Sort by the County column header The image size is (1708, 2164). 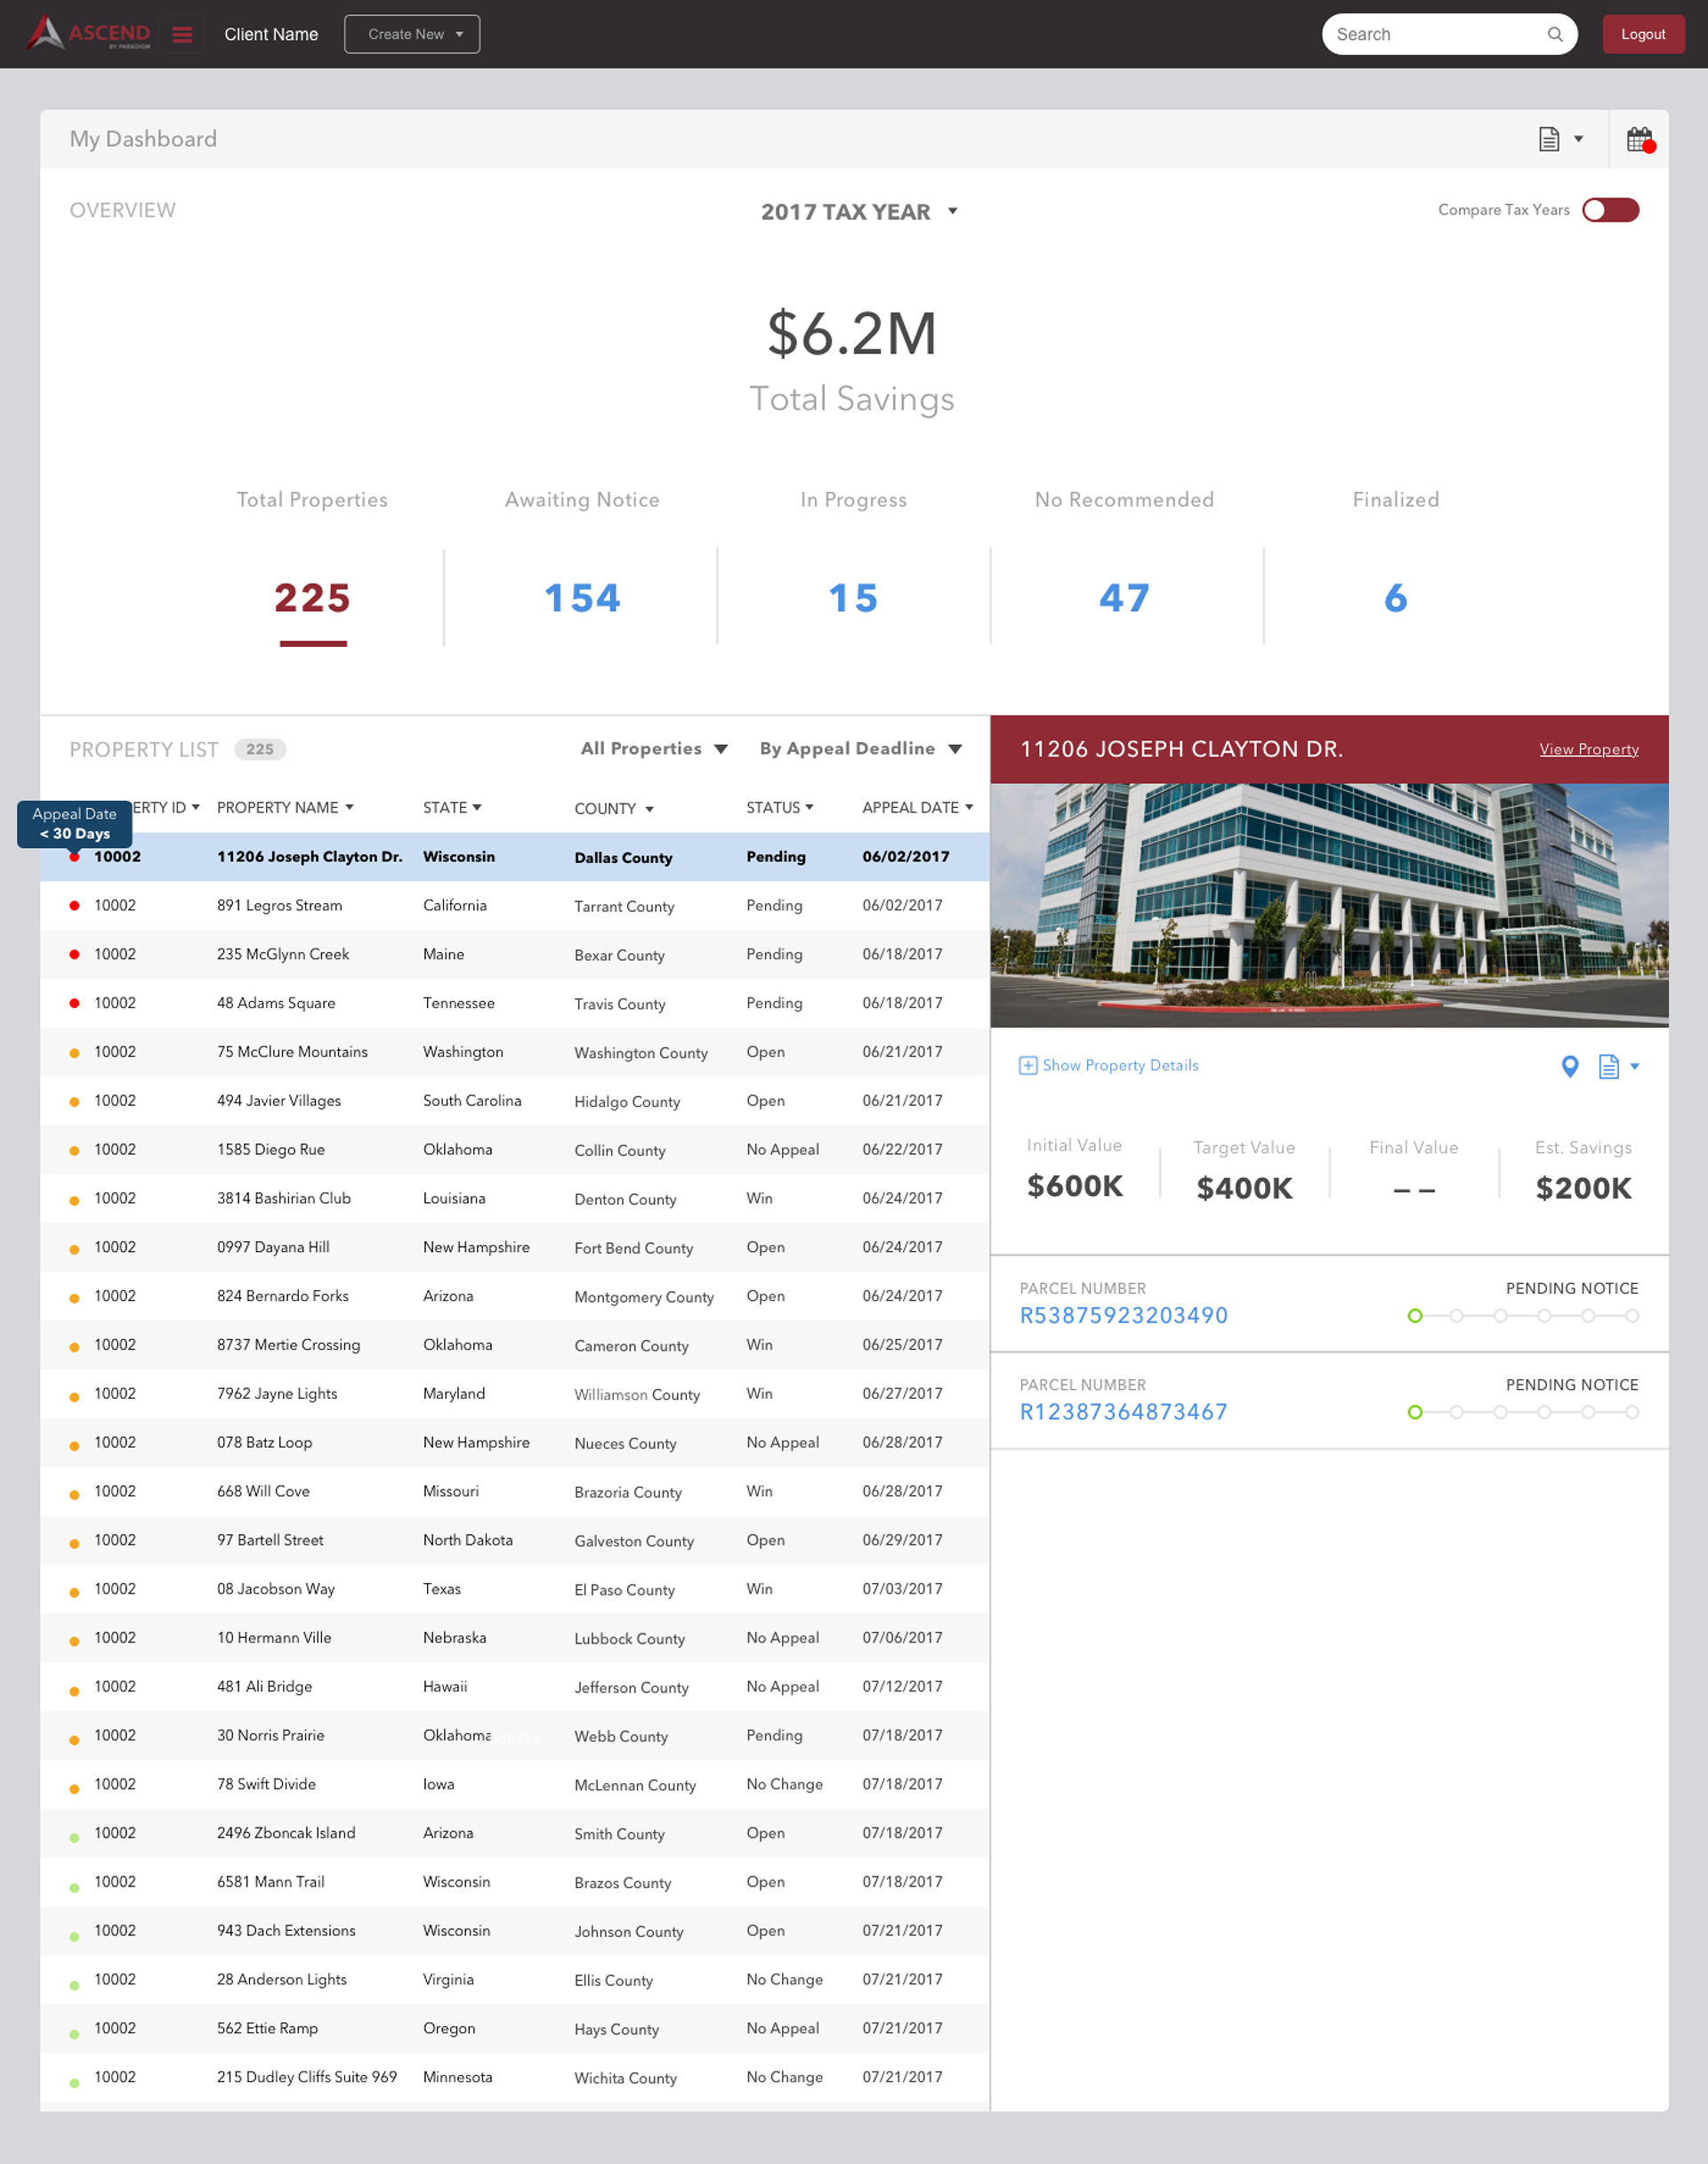614,808
